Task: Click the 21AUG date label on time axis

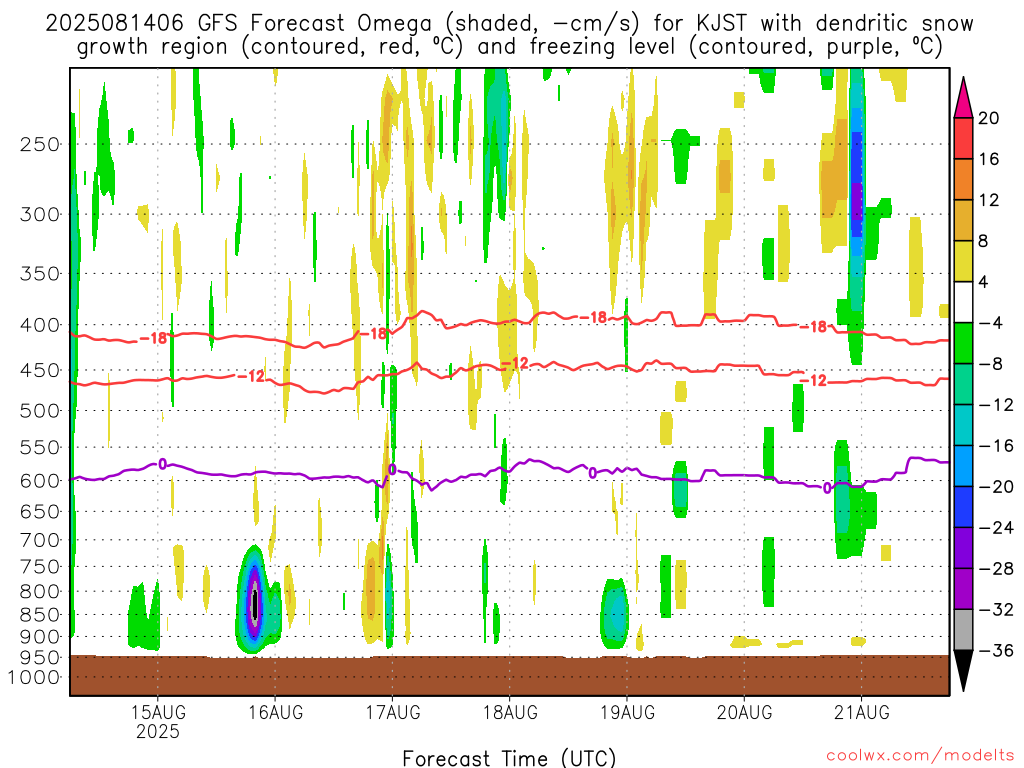Action: (861, 712)
